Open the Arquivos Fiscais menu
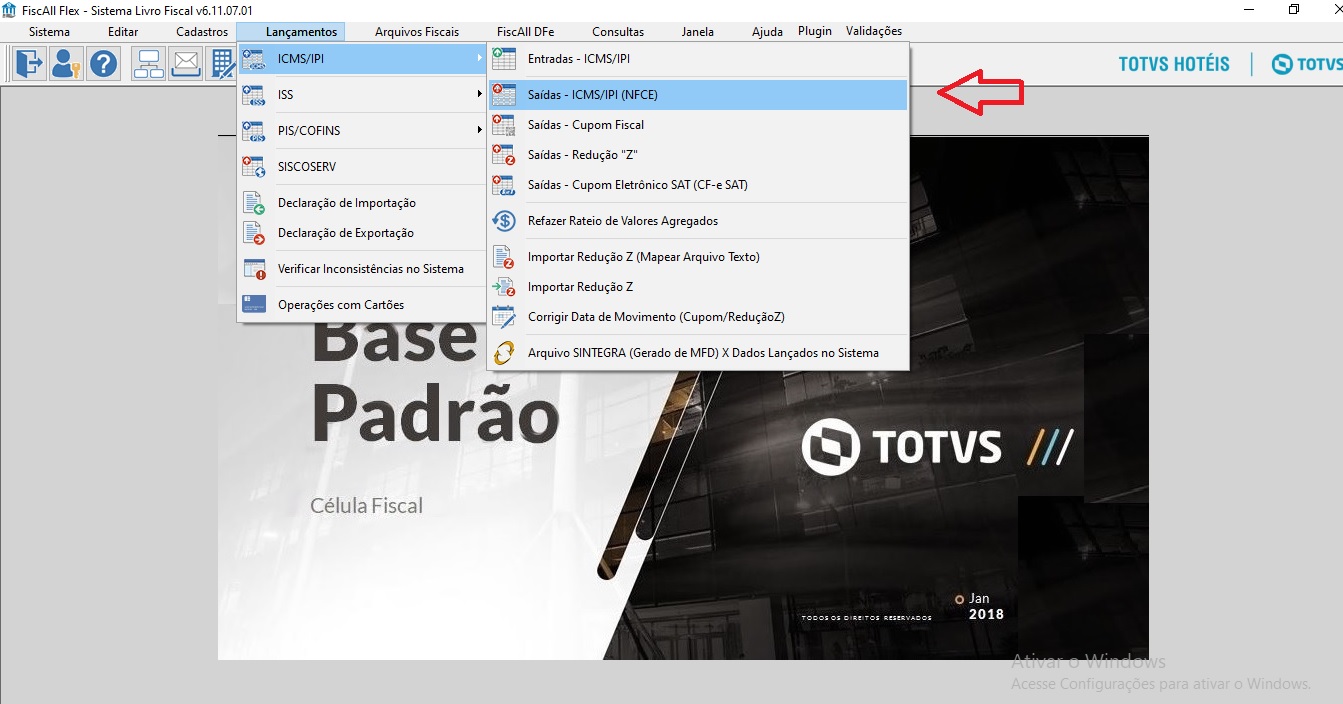 tap(417, 32)
